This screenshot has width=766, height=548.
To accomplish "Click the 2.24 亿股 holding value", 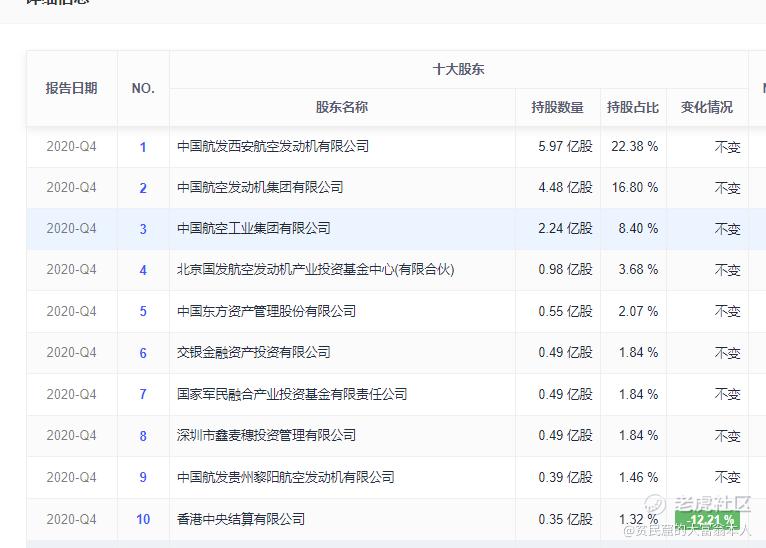I will coord(565,229).
